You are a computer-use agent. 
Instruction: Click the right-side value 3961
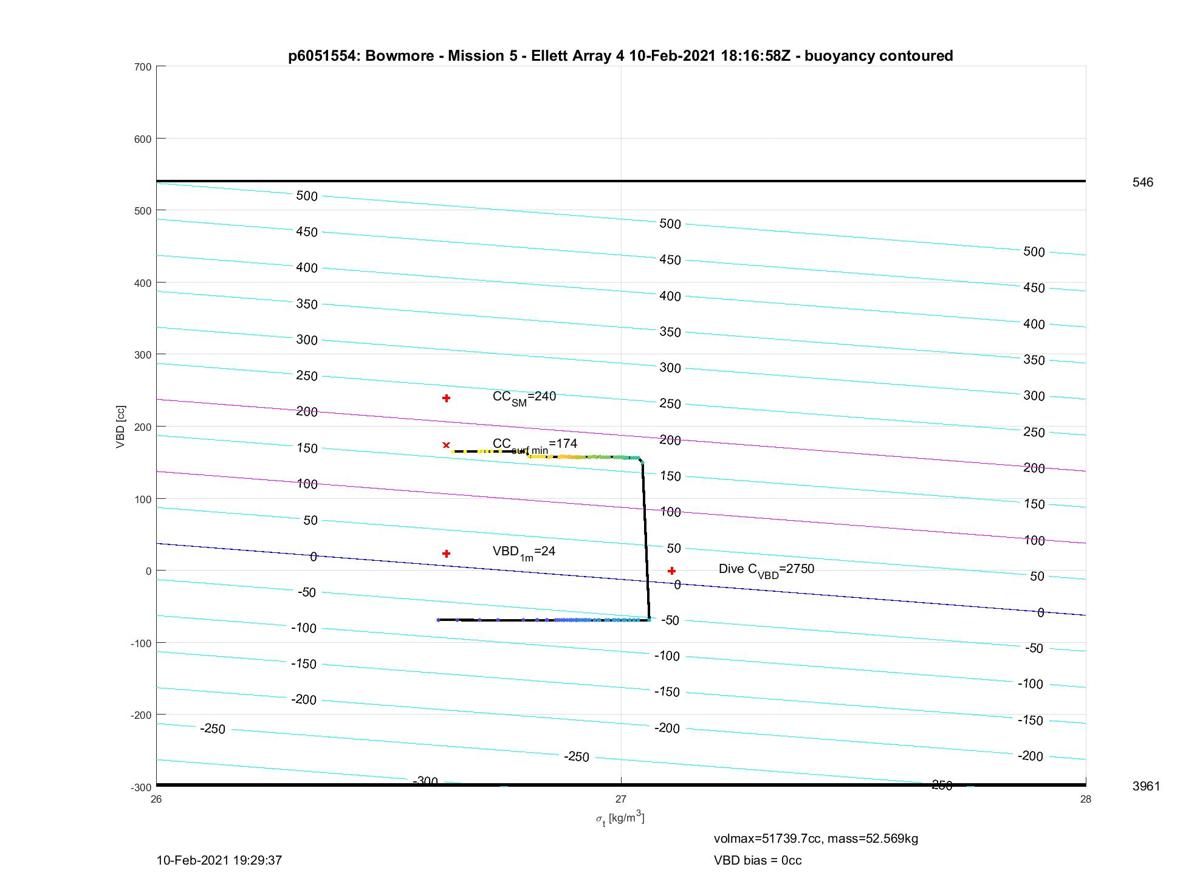[1146, 786]
